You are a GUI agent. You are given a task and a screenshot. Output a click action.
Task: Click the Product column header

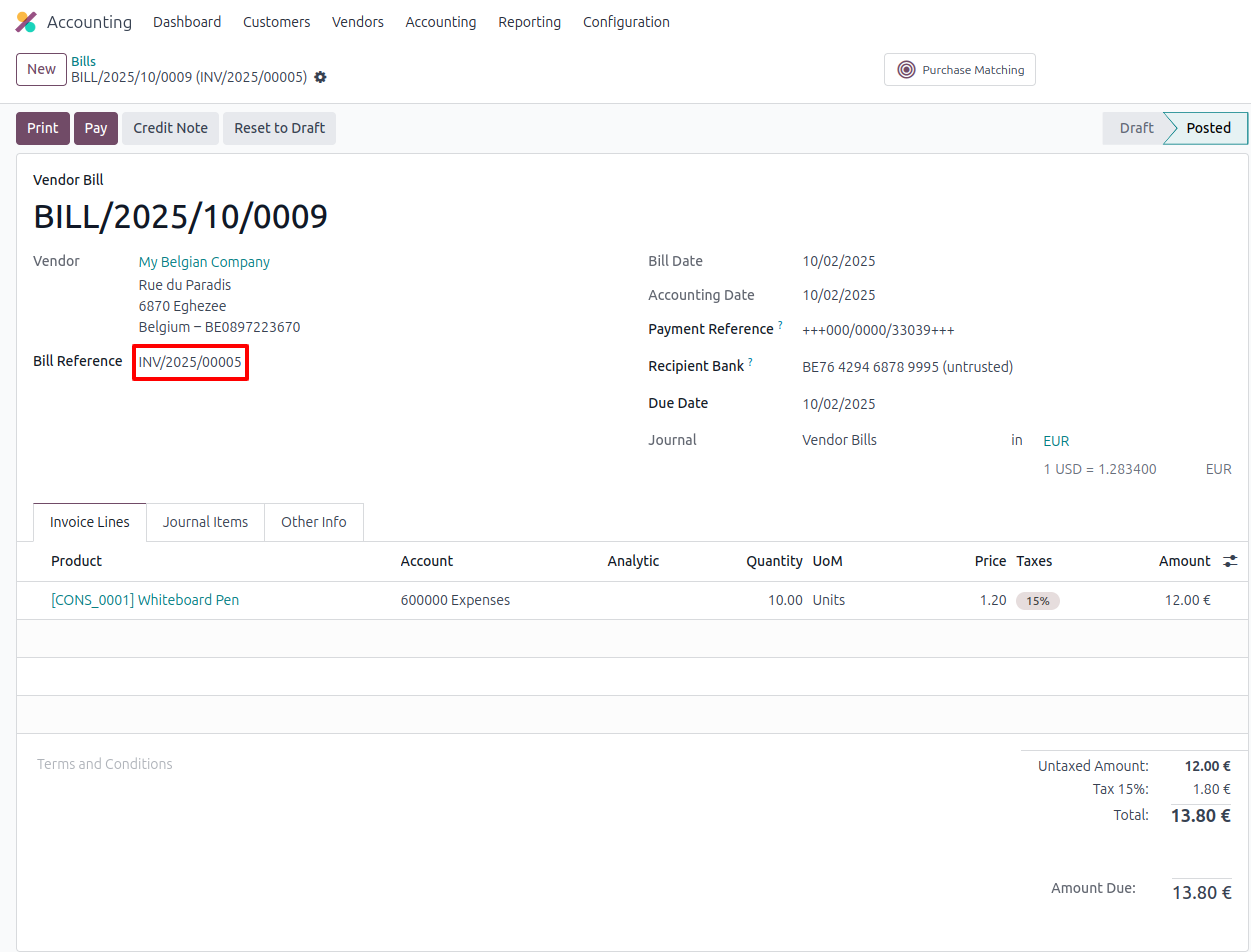77,561
